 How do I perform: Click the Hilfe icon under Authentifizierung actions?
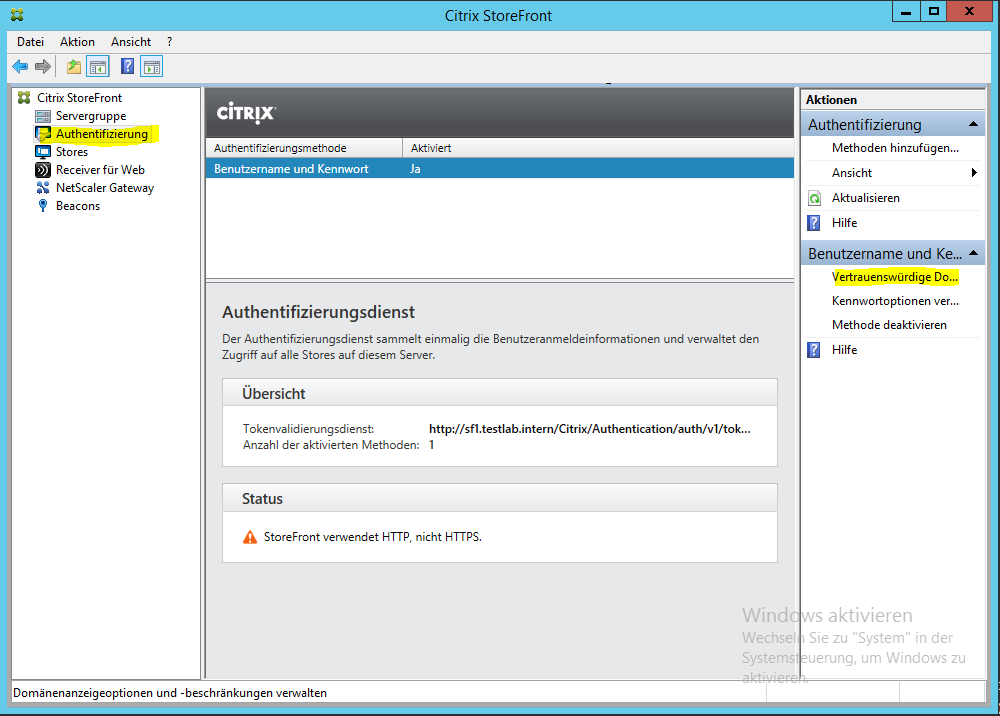(814, 223)
